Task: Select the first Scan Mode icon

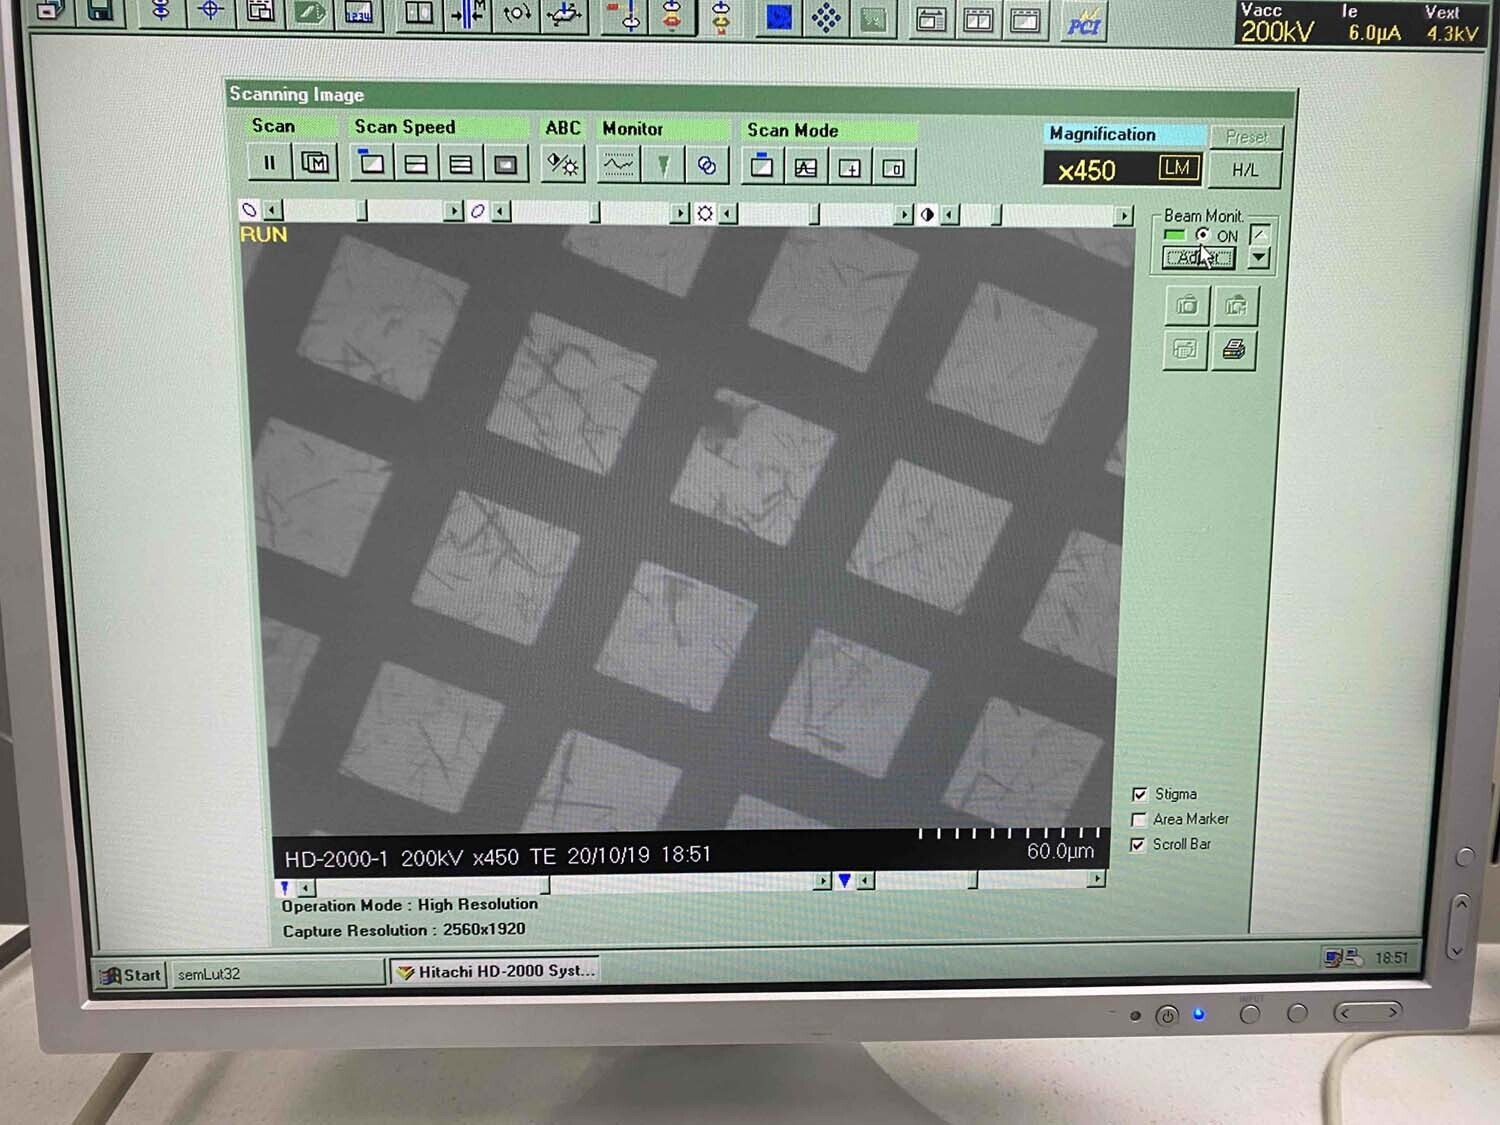Action: coord(762,167)
